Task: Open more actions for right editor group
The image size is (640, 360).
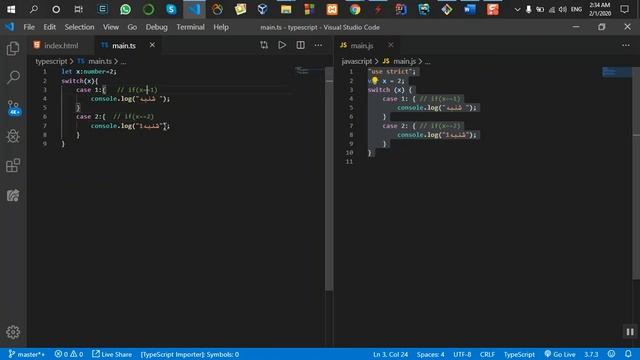Action: coord(626,45)
